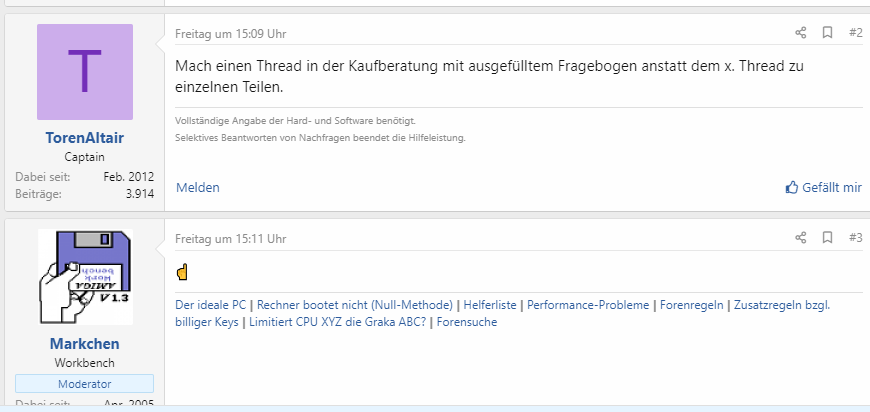870x412 pixels.
Task: Open Forensuche link in signature
Action: 467,322
